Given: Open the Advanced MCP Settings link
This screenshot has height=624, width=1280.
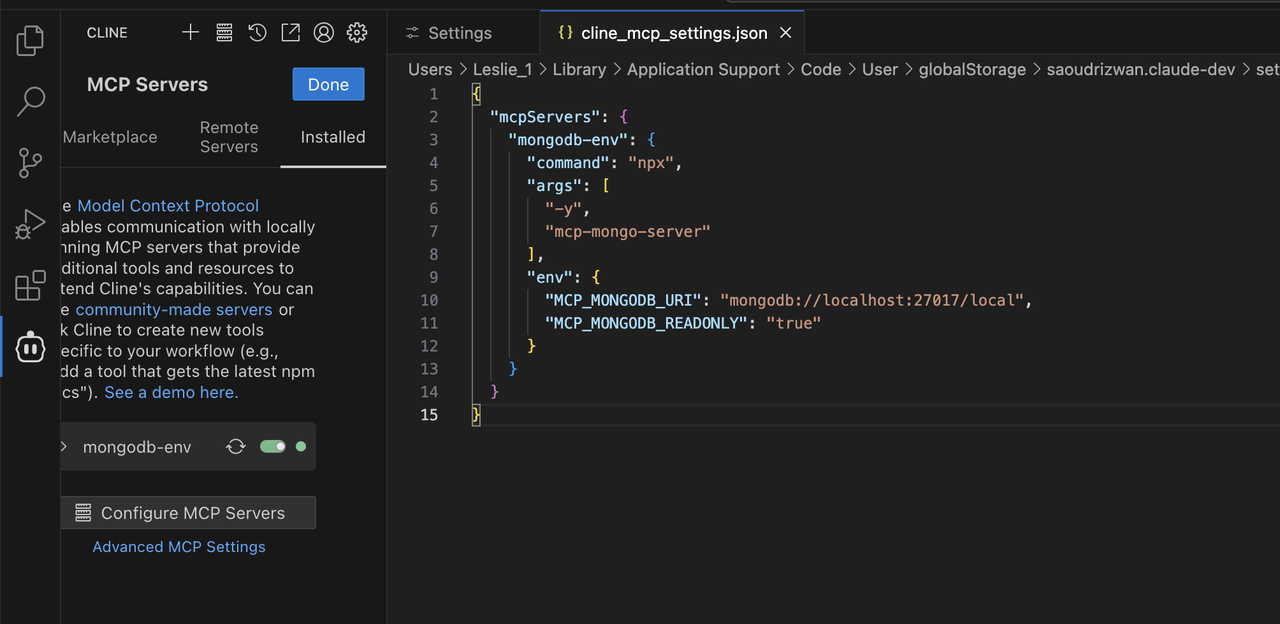Looking at the screenshot, I should point(179,547).
